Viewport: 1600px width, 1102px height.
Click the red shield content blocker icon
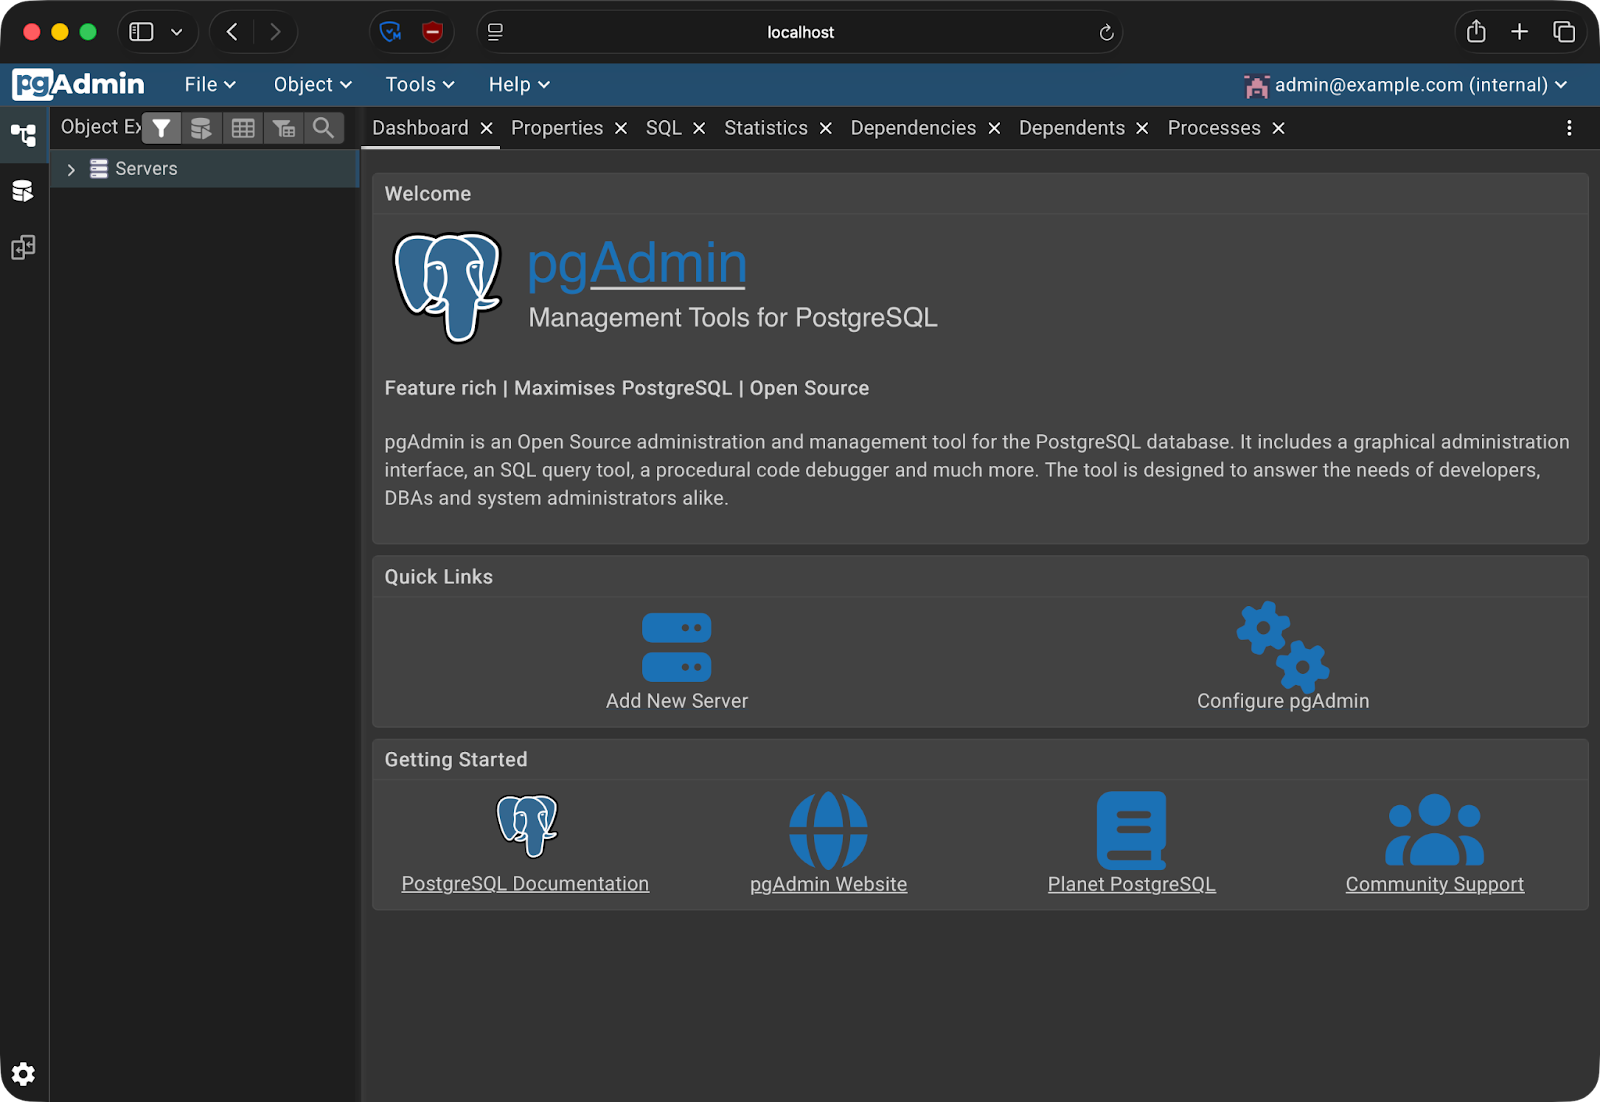pyautogui.click(x=432, y=32)
